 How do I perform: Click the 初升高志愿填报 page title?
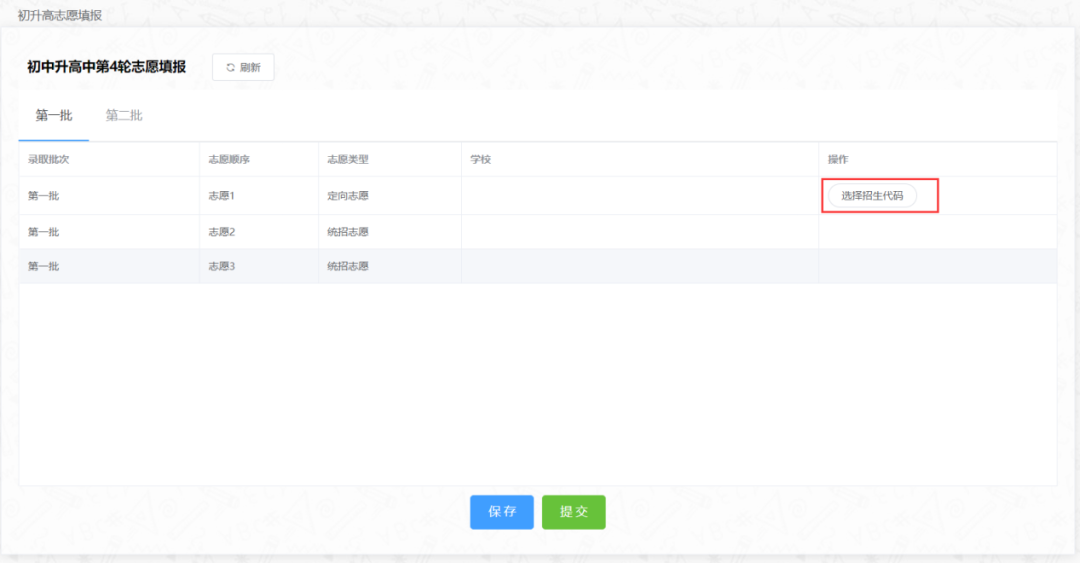pos(60,15)
